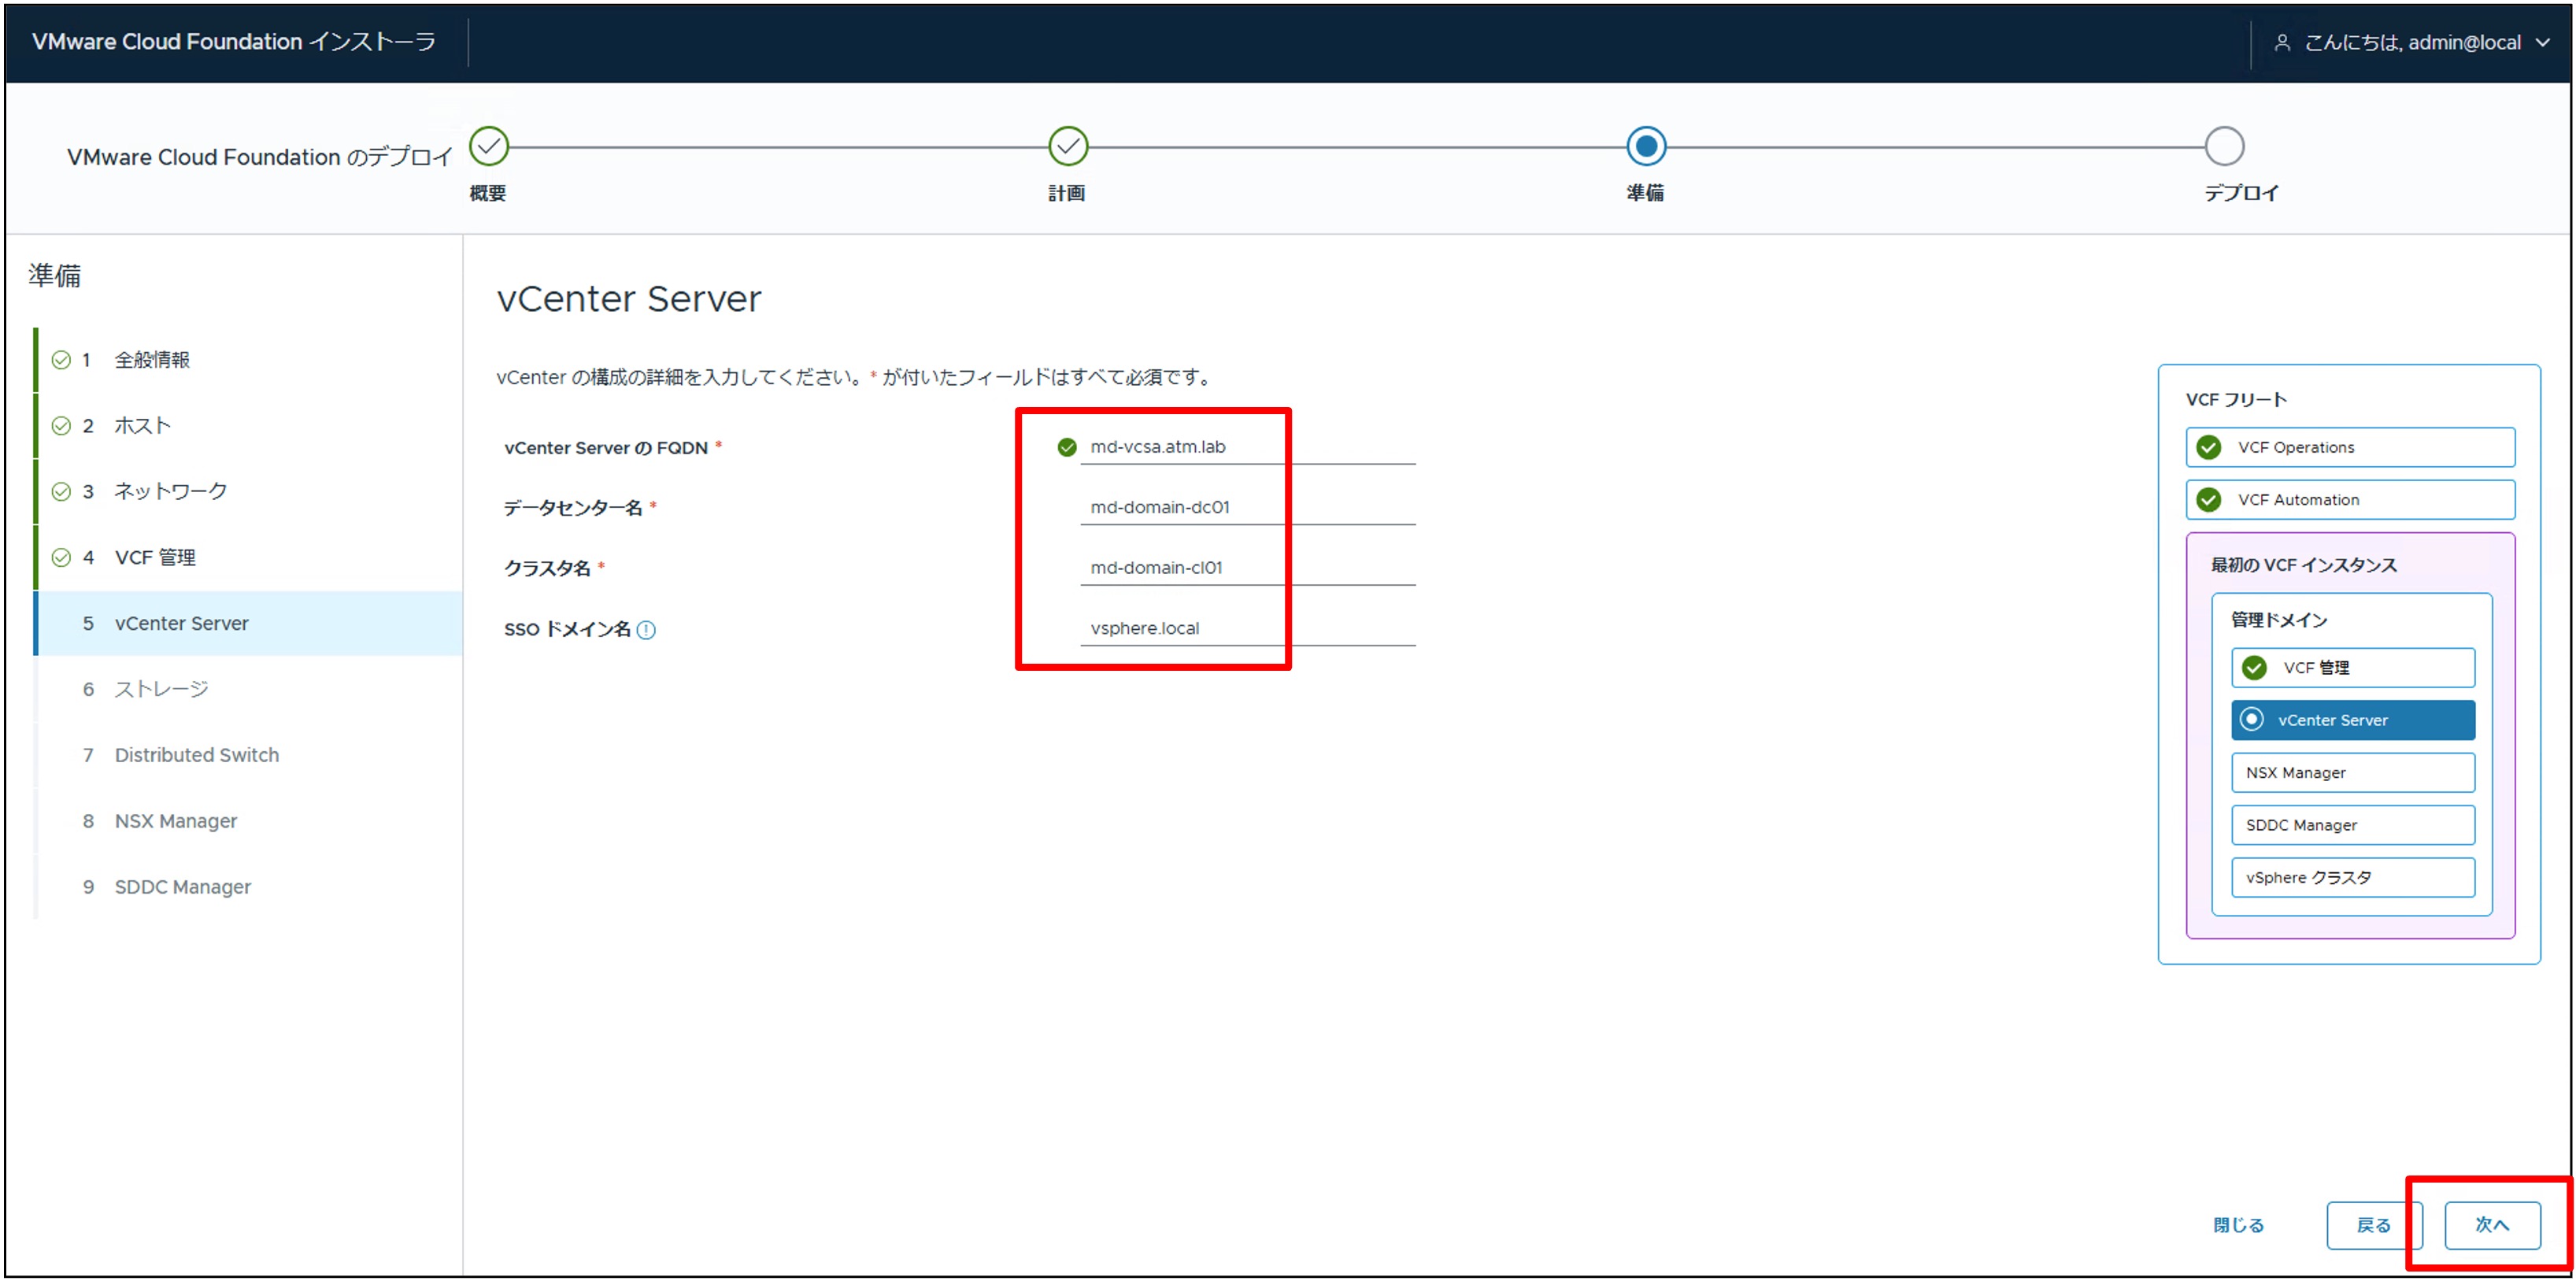Click the FQDN validation green check icon
Image resolution: width=2576 pixels, height=1281 pixels.
point(1067,447)
